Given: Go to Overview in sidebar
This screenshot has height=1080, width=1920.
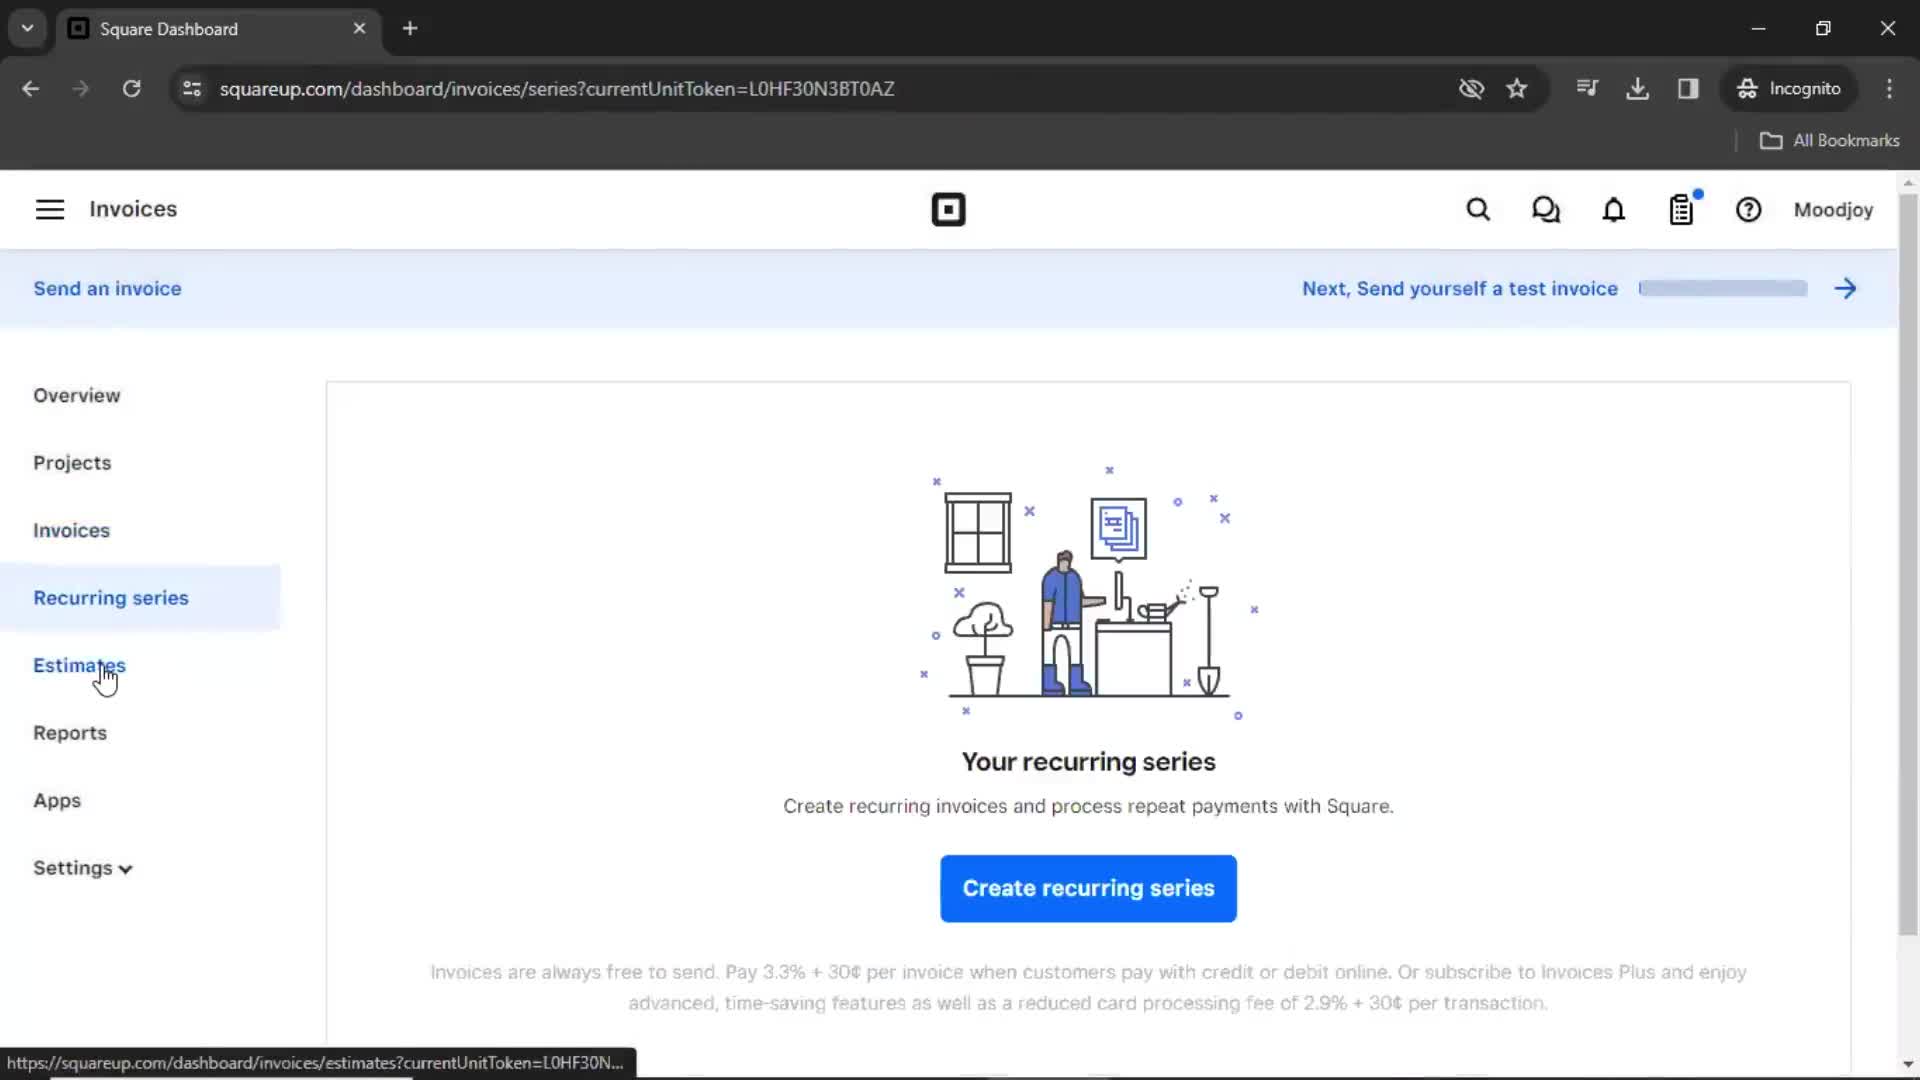Looking at the screenshot, I should [77, 395].
